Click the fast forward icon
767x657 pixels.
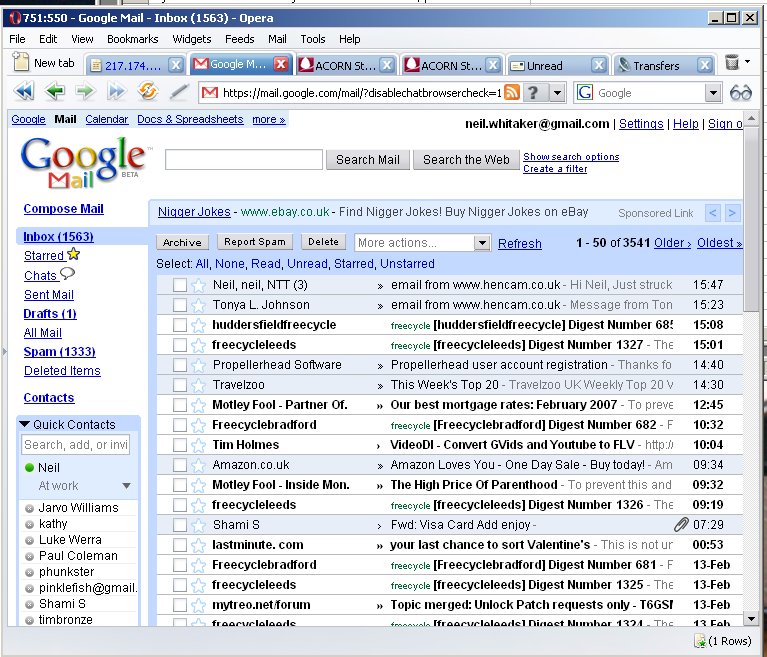pyautogui.click(x=116, y=91)
